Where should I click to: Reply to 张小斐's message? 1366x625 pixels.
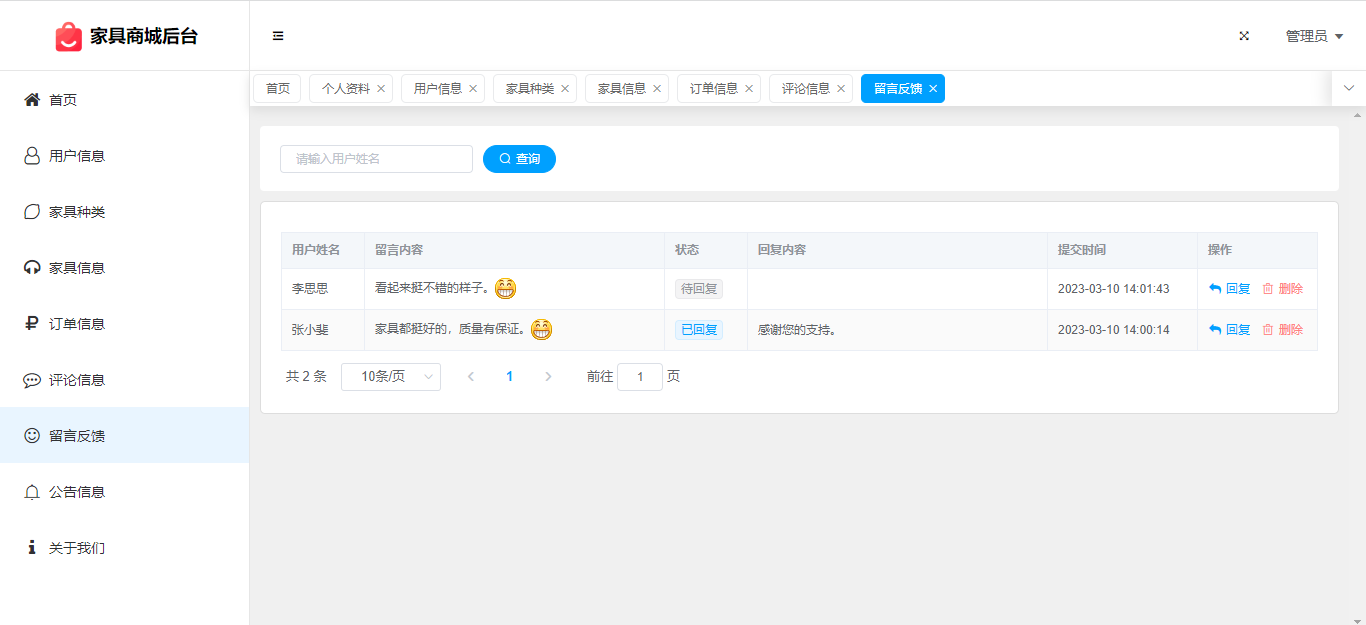tap(1229, 330)
